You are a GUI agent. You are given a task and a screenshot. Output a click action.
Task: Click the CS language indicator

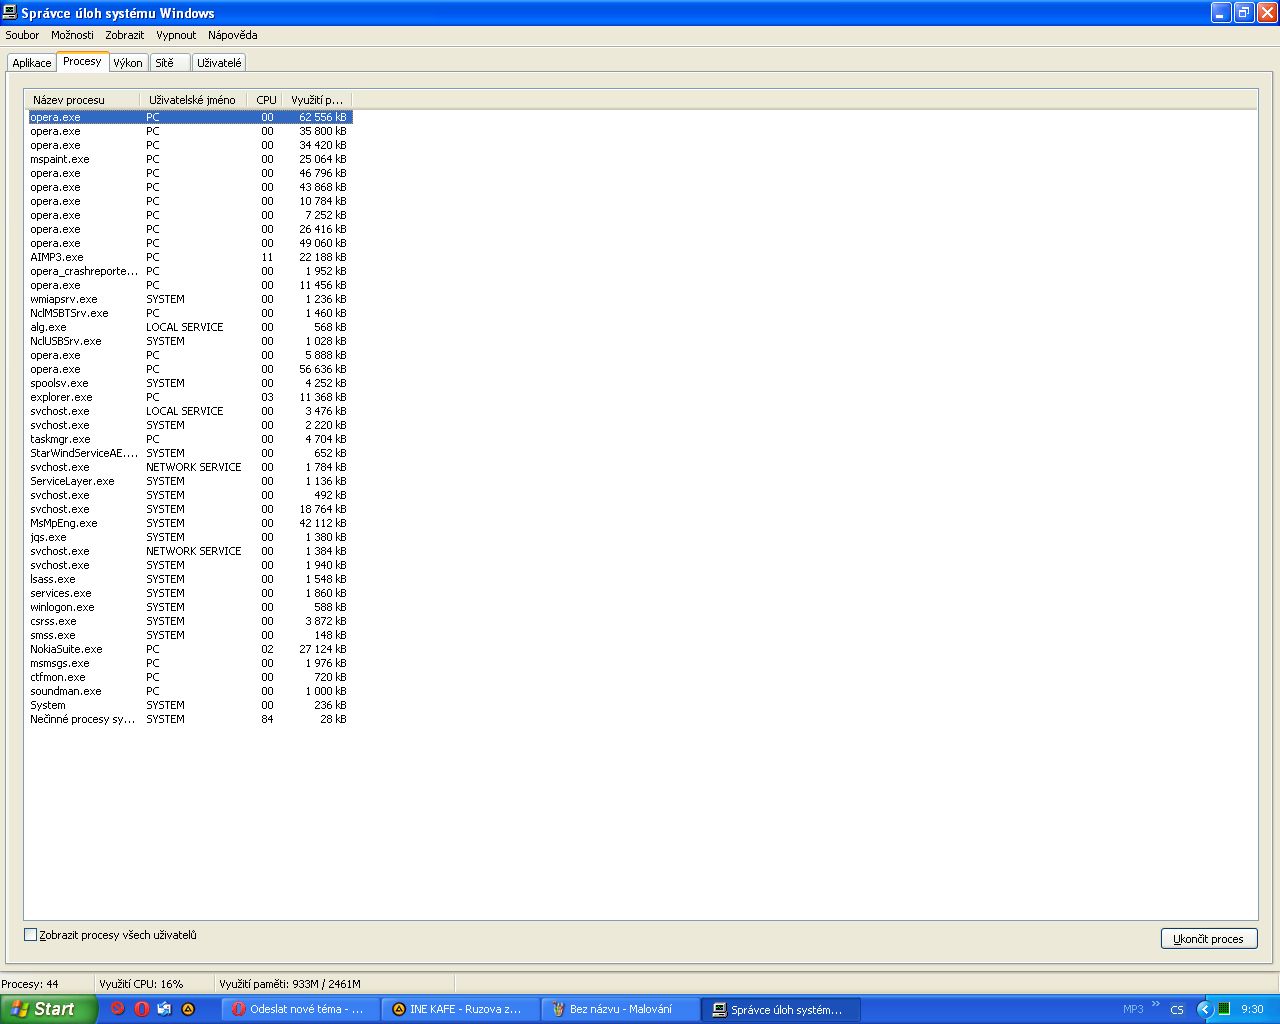pyautogui.click(x=1177, y=1009)
